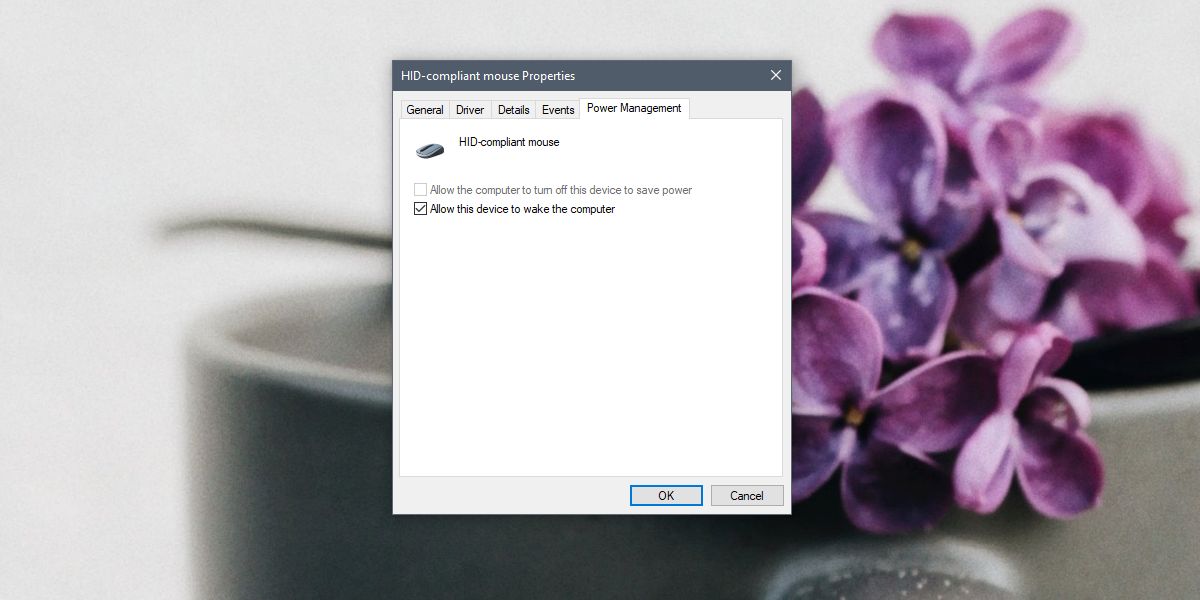Screen dimensions: 1200x600
Task: View the Events tab
Action: coord(558,110)
